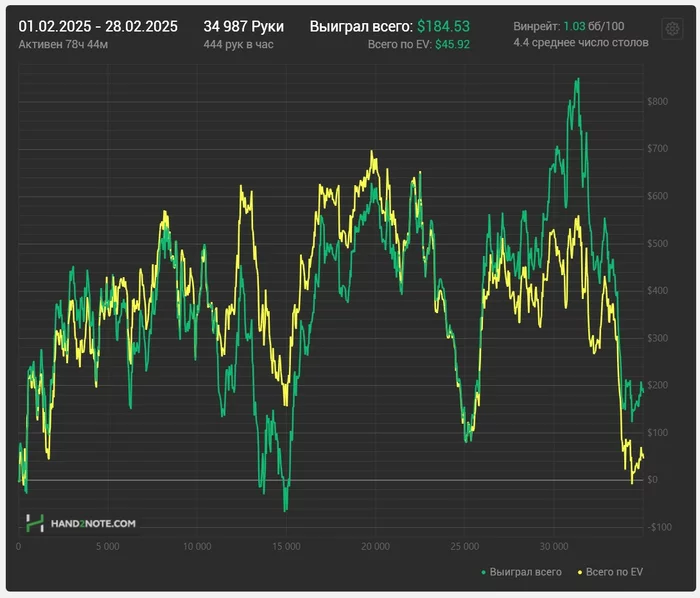Click the $800 y-axis label
This screenshot has height=598, width=700.
point(658,102)
